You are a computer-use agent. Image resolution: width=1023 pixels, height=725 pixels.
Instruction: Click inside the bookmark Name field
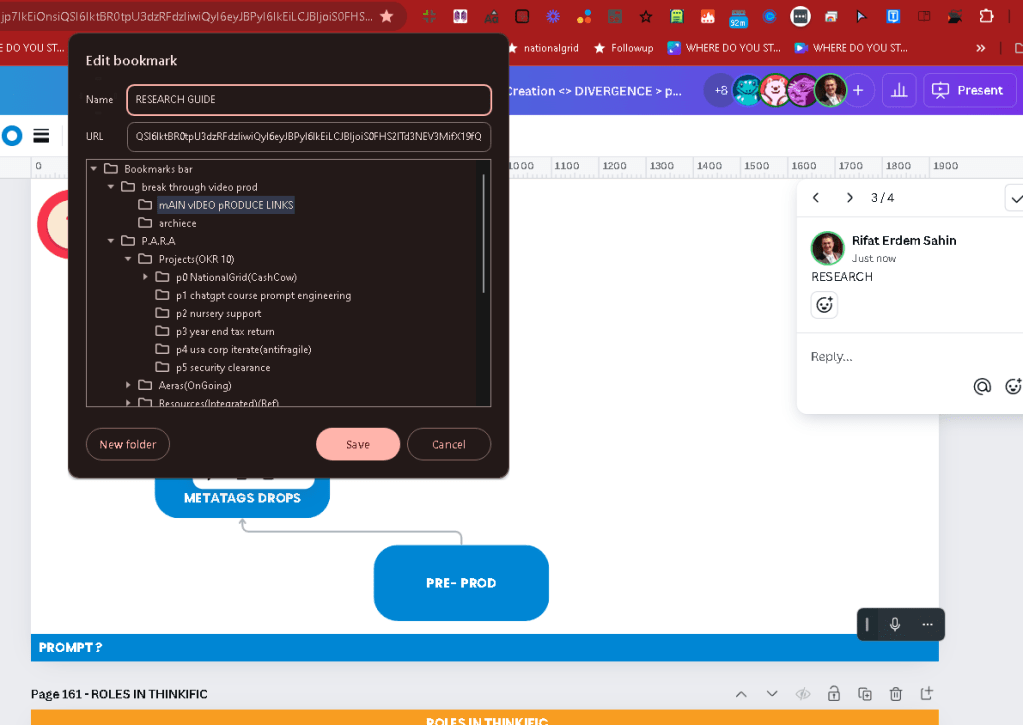(309, 99)
